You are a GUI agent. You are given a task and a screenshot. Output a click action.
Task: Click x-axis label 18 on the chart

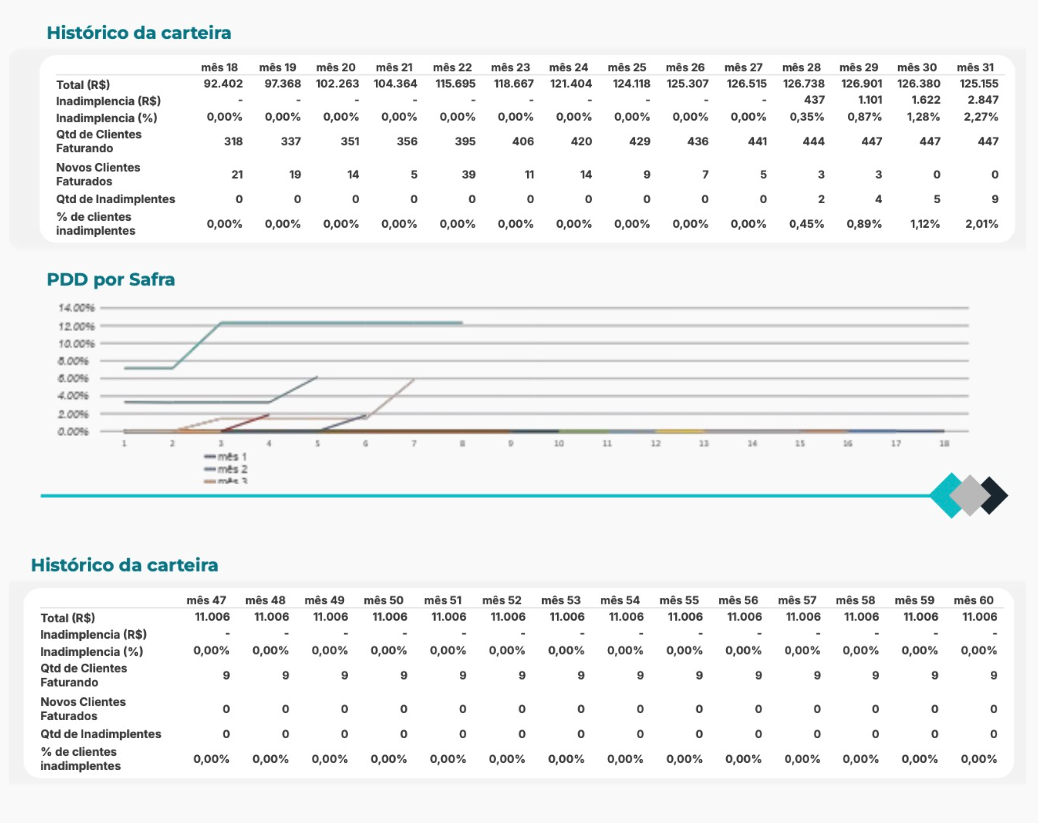[943, 442]
